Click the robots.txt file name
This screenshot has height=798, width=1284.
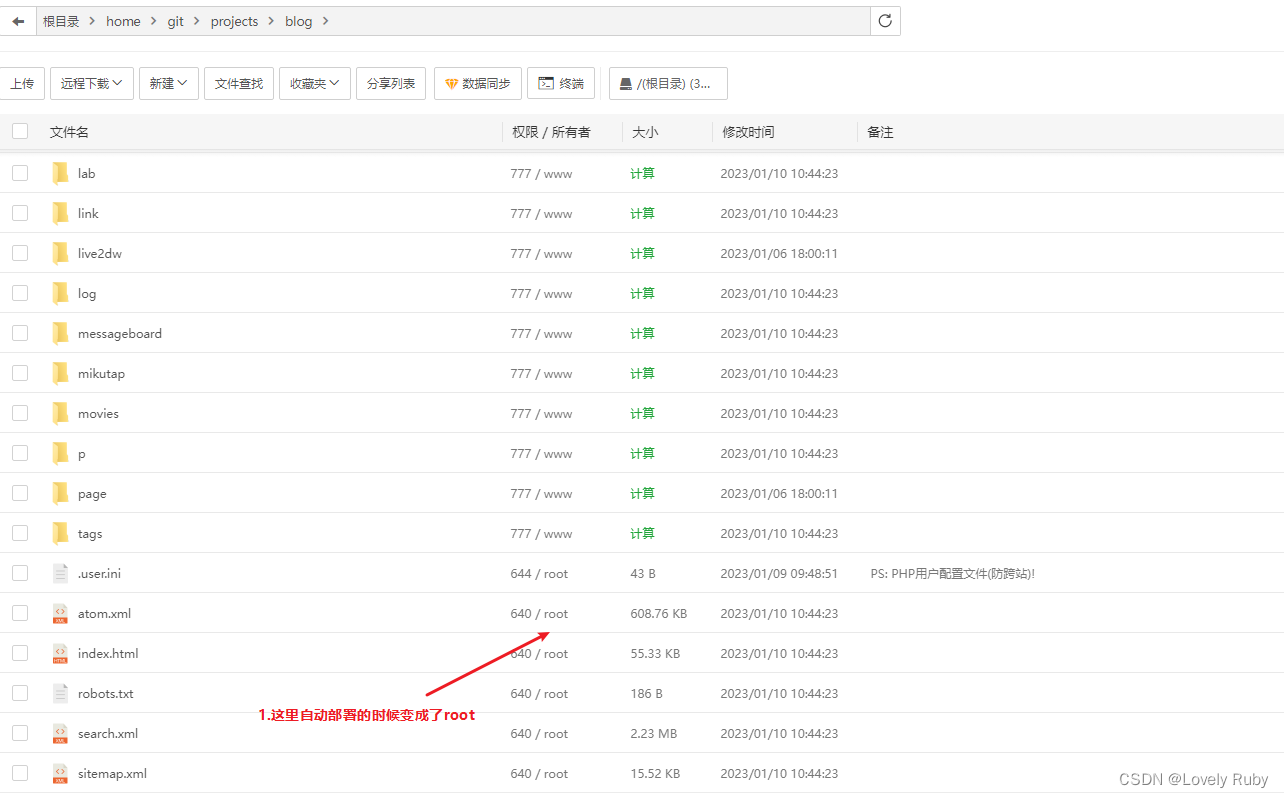tap(105, 693)
